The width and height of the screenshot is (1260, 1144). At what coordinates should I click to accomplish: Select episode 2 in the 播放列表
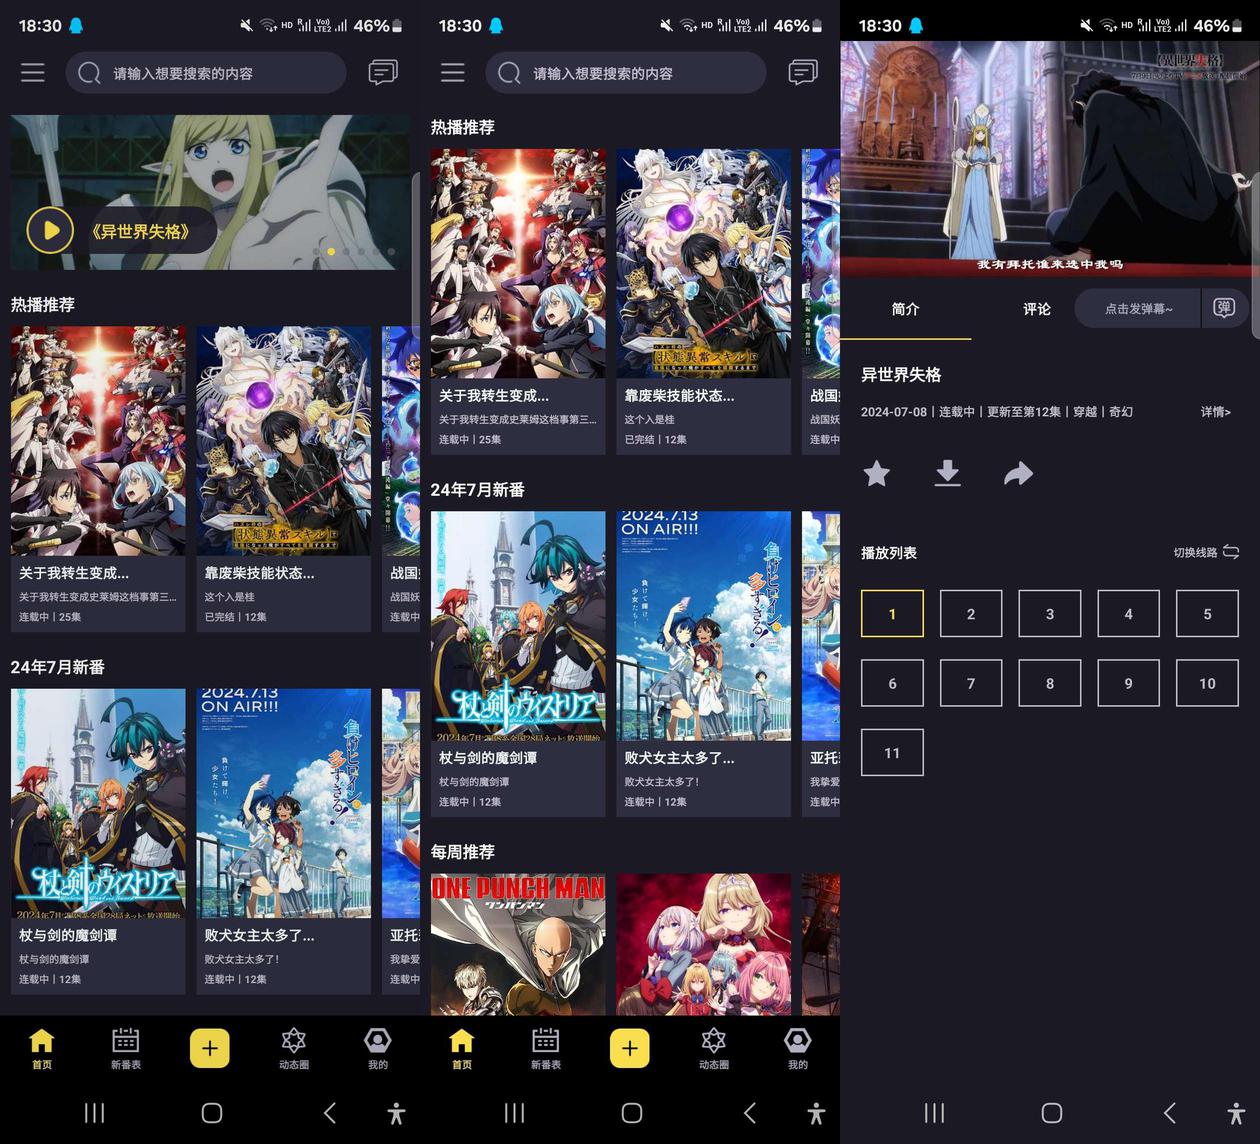[x=971, y=614]
